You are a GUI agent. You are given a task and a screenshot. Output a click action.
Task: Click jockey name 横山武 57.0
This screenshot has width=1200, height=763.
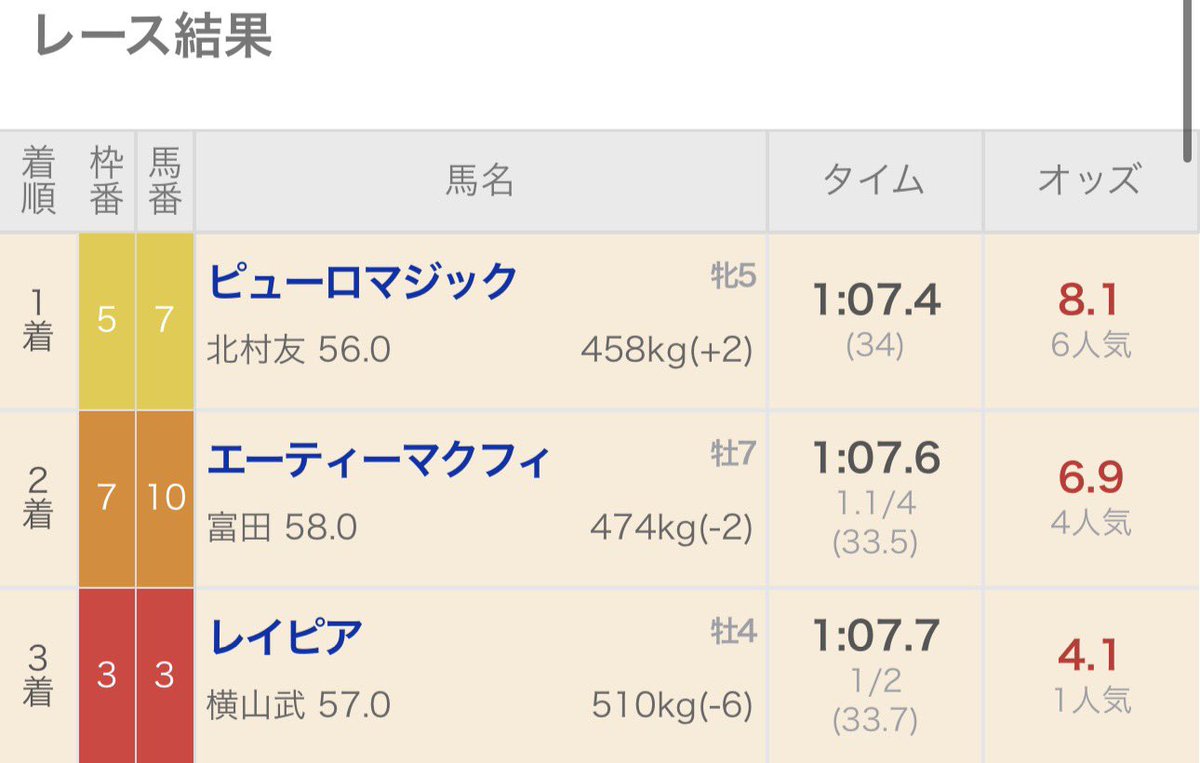pyautogui.click(x=298, y=706)
